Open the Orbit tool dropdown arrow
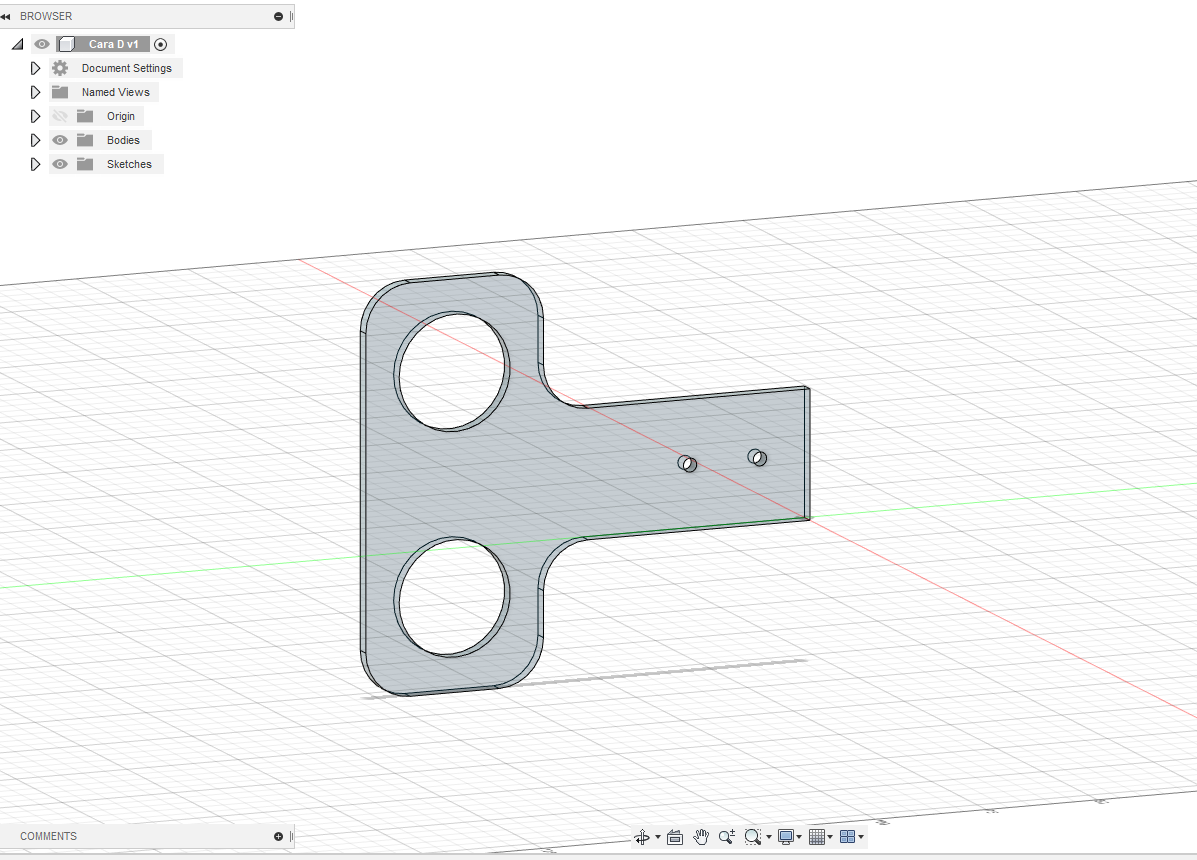This screenshot has height=860, width=1197. (658, 837)
